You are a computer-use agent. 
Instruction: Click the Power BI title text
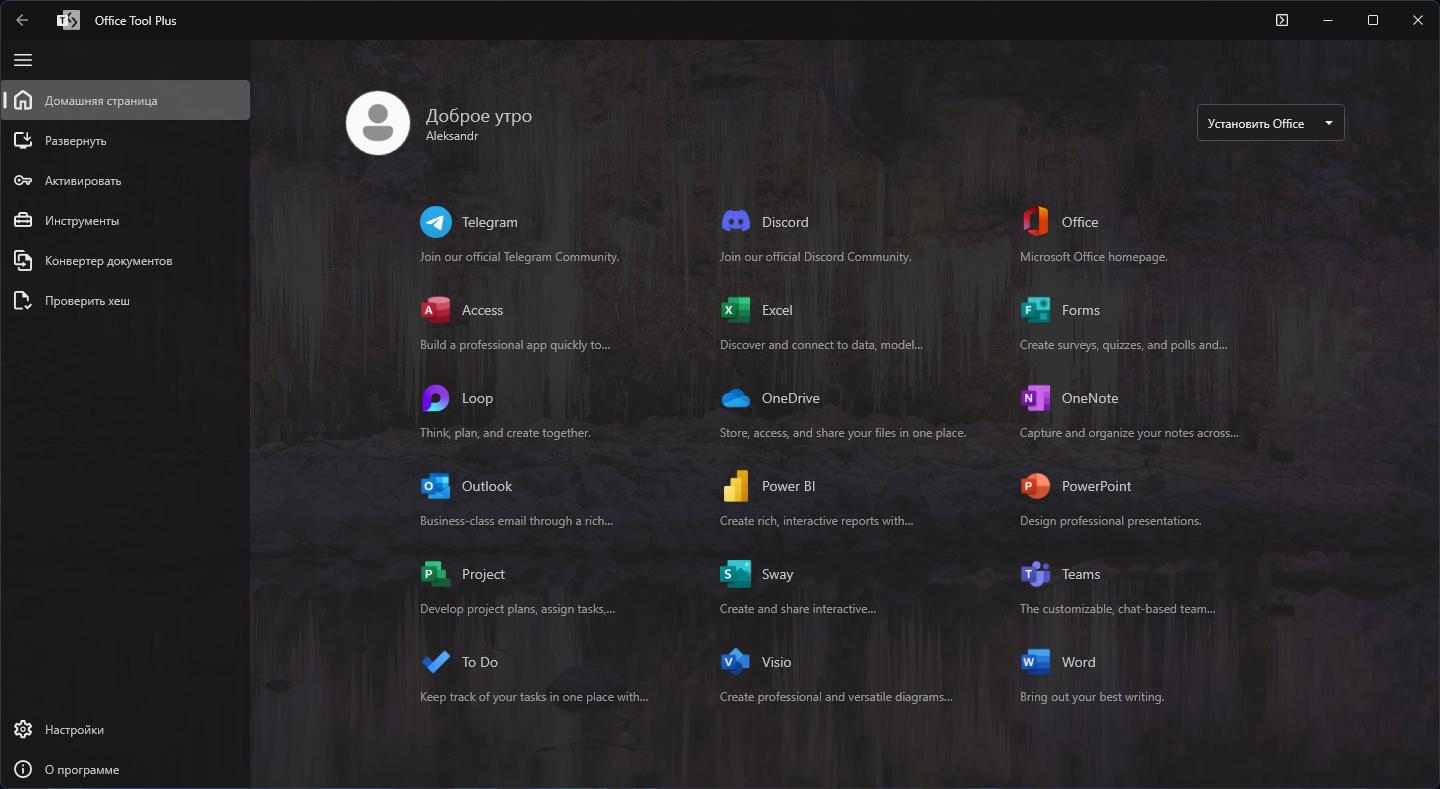tap(788, 486)
